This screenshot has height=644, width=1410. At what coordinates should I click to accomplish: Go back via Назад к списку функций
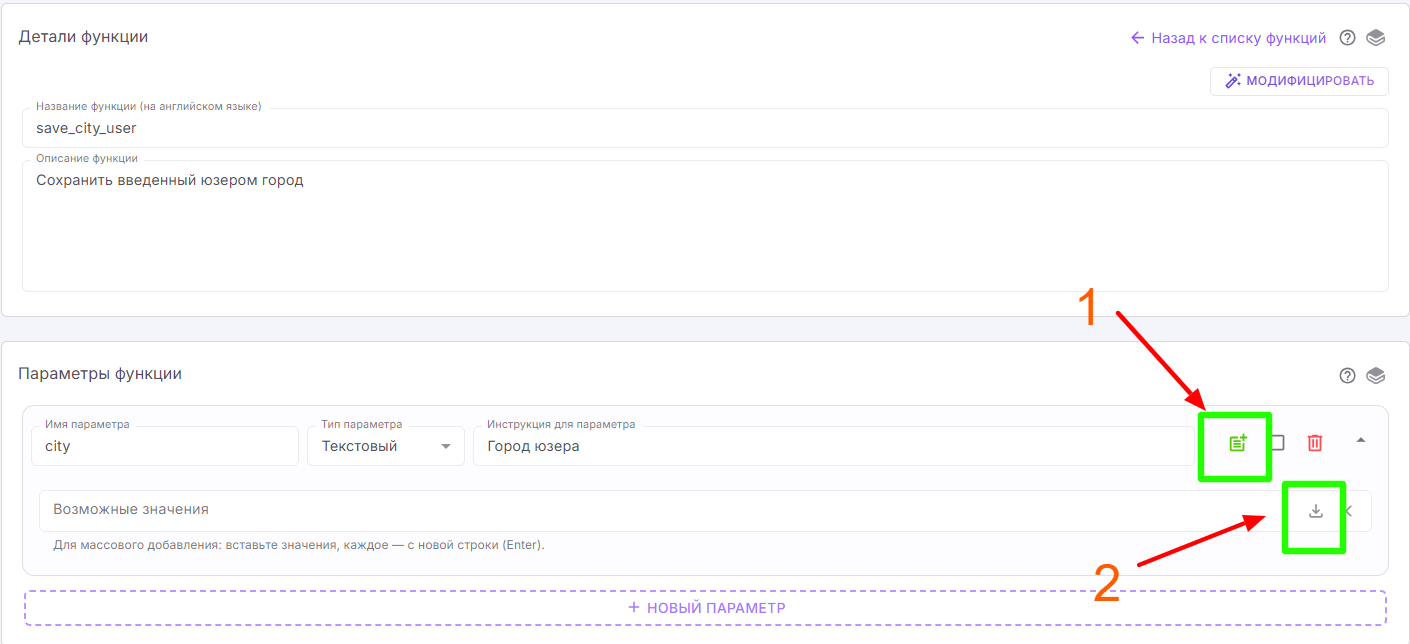pos(1238,38)
